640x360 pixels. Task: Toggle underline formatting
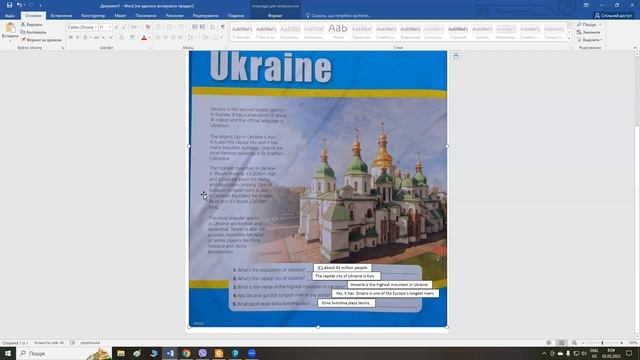coord(85,38)
